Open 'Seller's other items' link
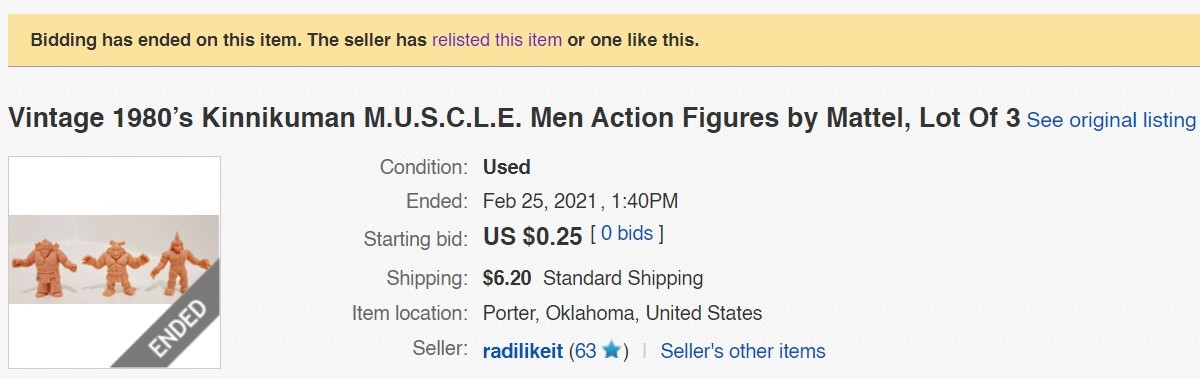 [x=743, y=351]
